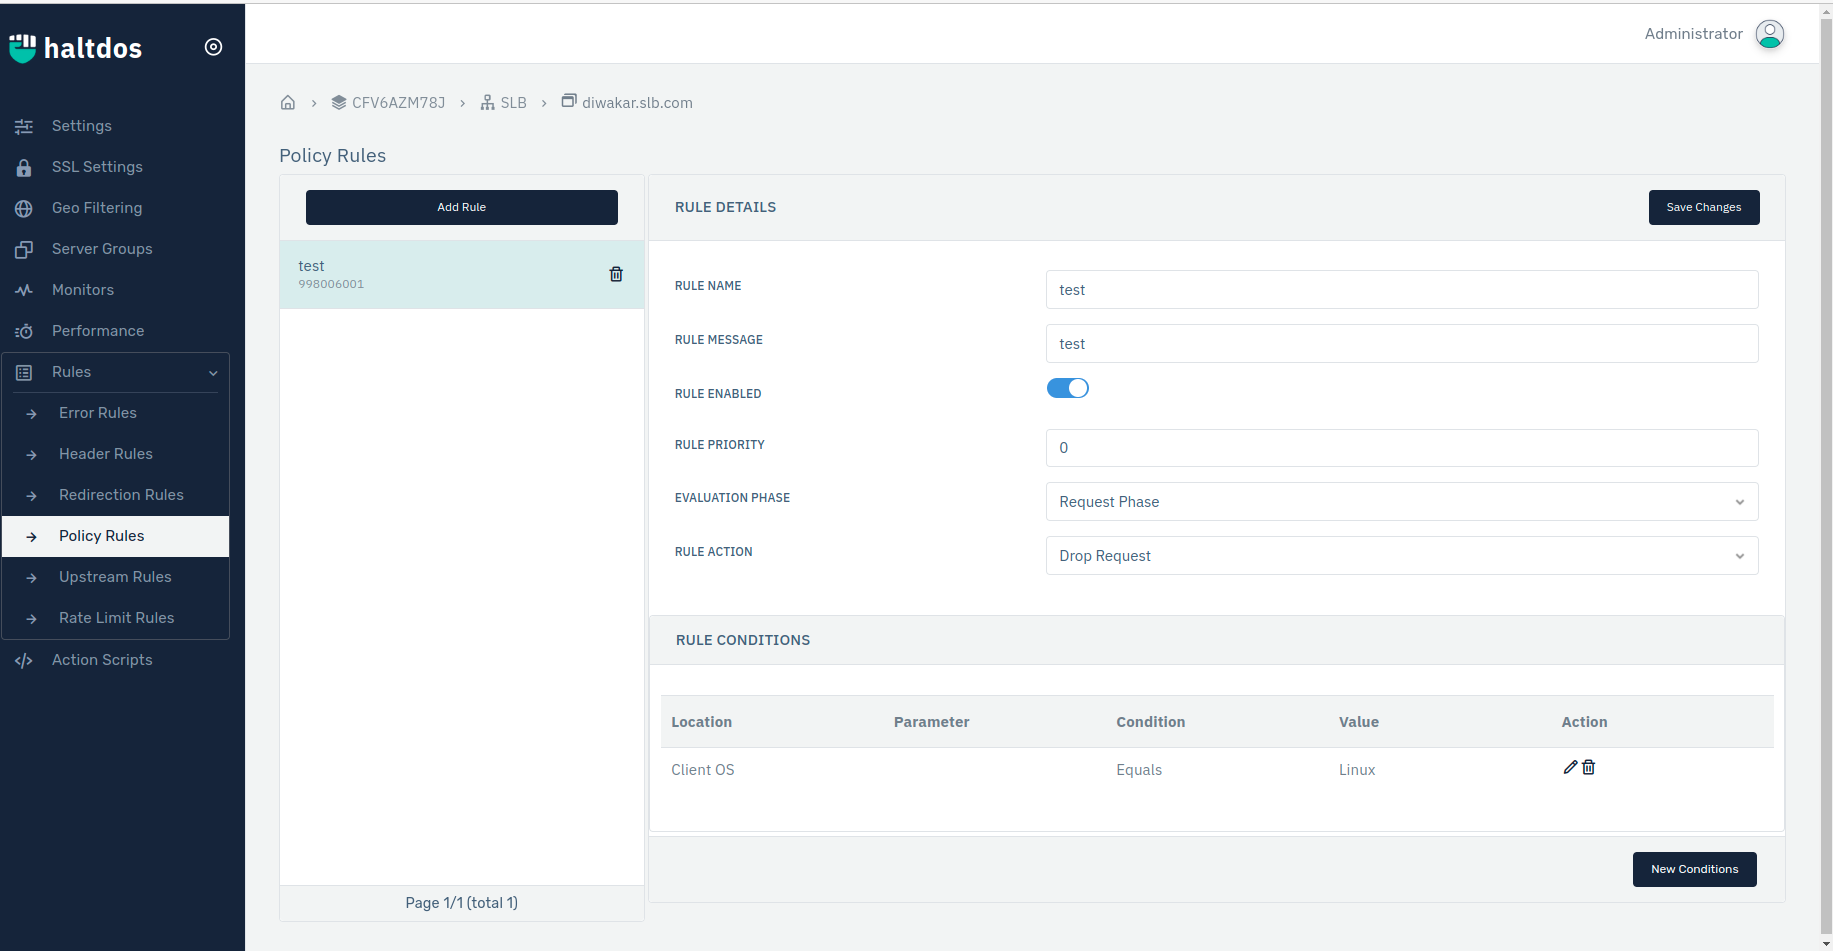Click the SSL Settings lock icon
Viewport: 1833px width, 951px height.
click(24, 167)
